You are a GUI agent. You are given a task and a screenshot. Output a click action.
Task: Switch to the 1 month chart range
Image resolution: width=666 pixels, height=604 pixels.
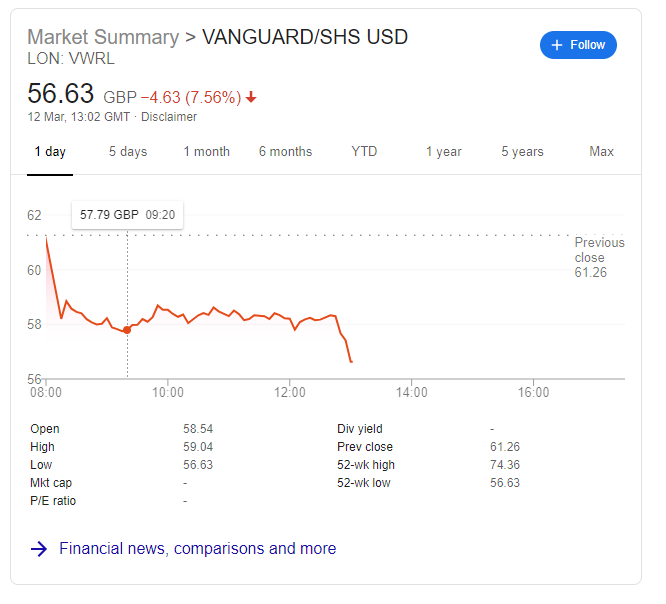206,152
